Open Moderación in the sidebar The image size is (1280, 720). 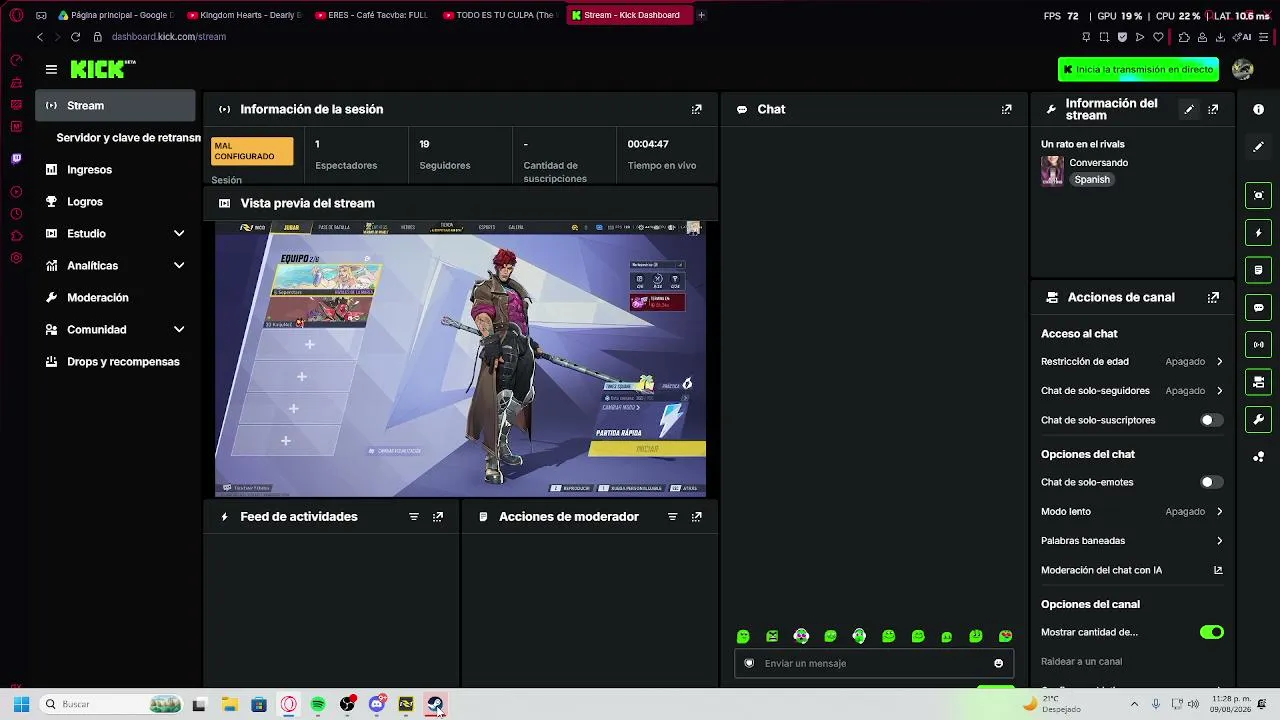point(116,298)
